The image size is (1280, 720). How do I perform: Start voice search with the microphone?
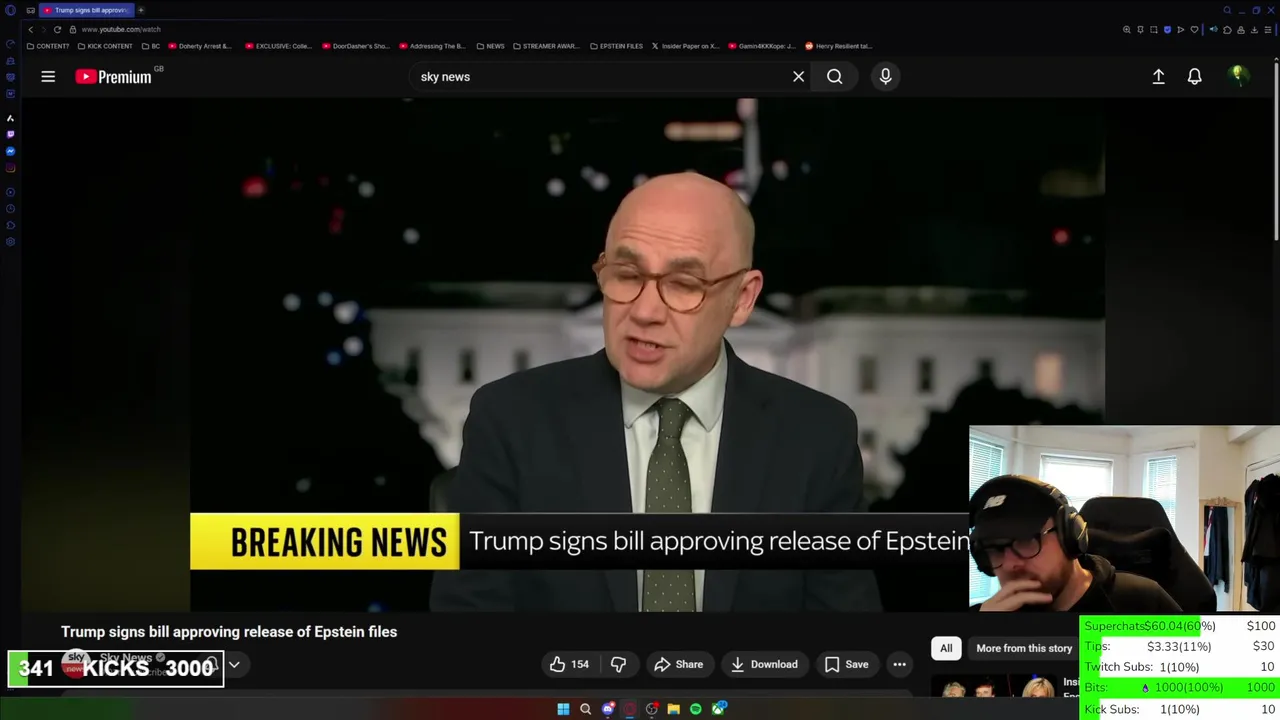click(x=885, y=77)
